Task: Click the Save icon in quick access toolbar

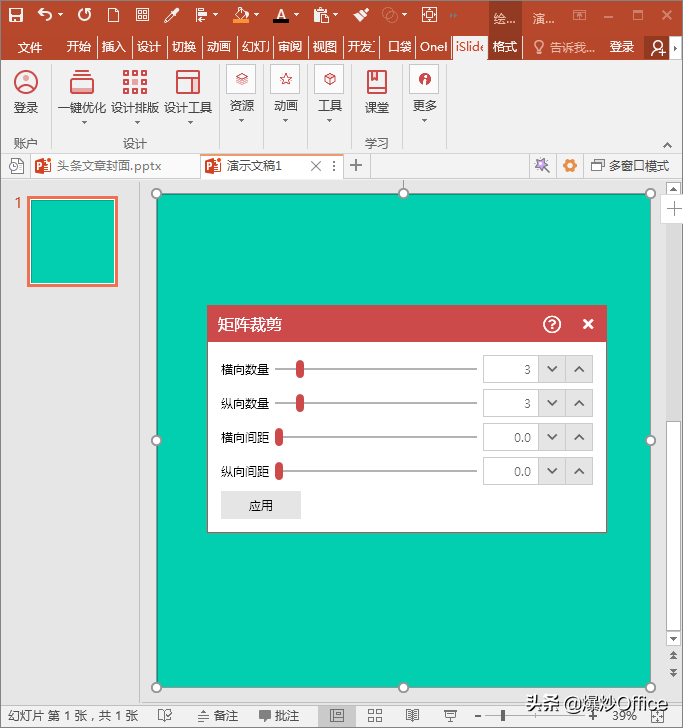Action: 16,15
